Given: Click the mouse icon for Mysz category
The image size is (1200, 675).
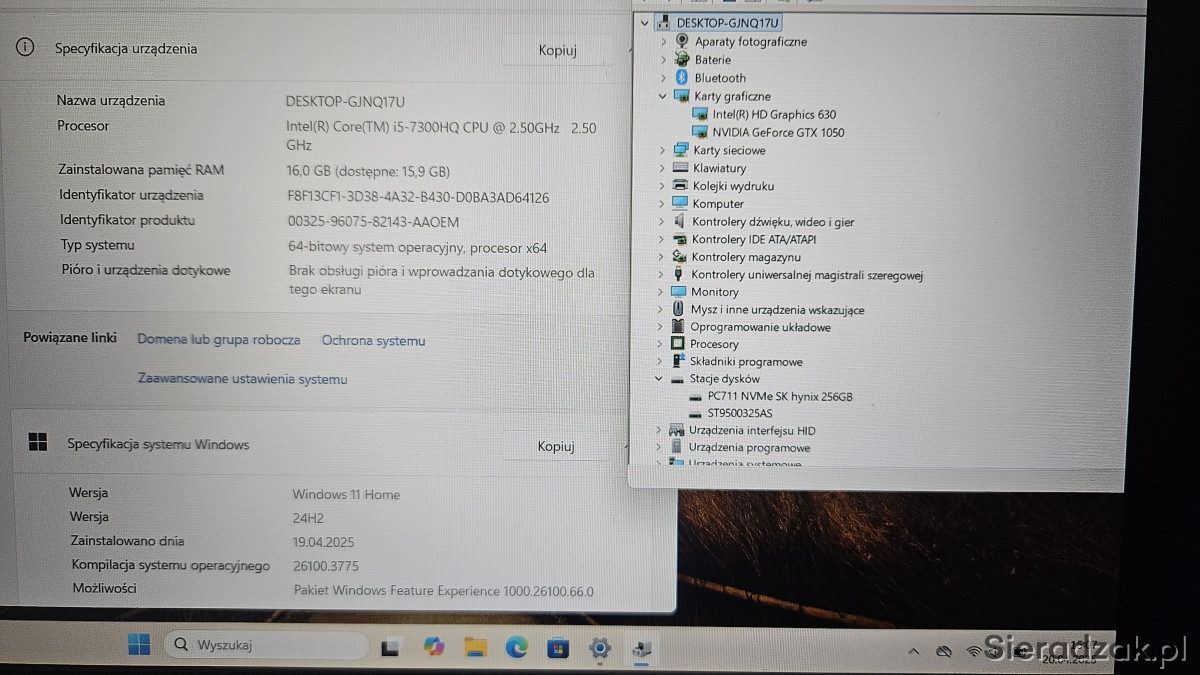Looking at the screenshot, I should pyautogui.click(x=679, y=310).
